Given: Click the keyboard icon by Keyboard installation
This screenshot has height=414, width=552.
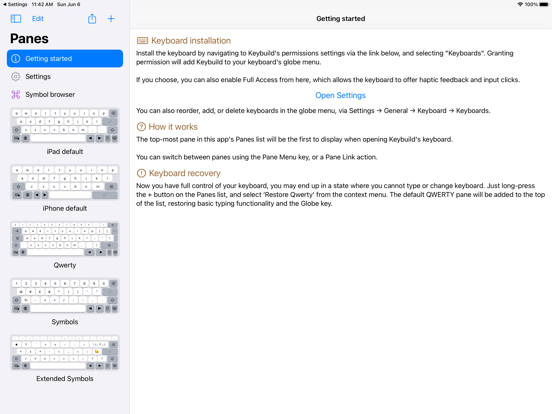Looking at the screenshot, I should point(142,40).
